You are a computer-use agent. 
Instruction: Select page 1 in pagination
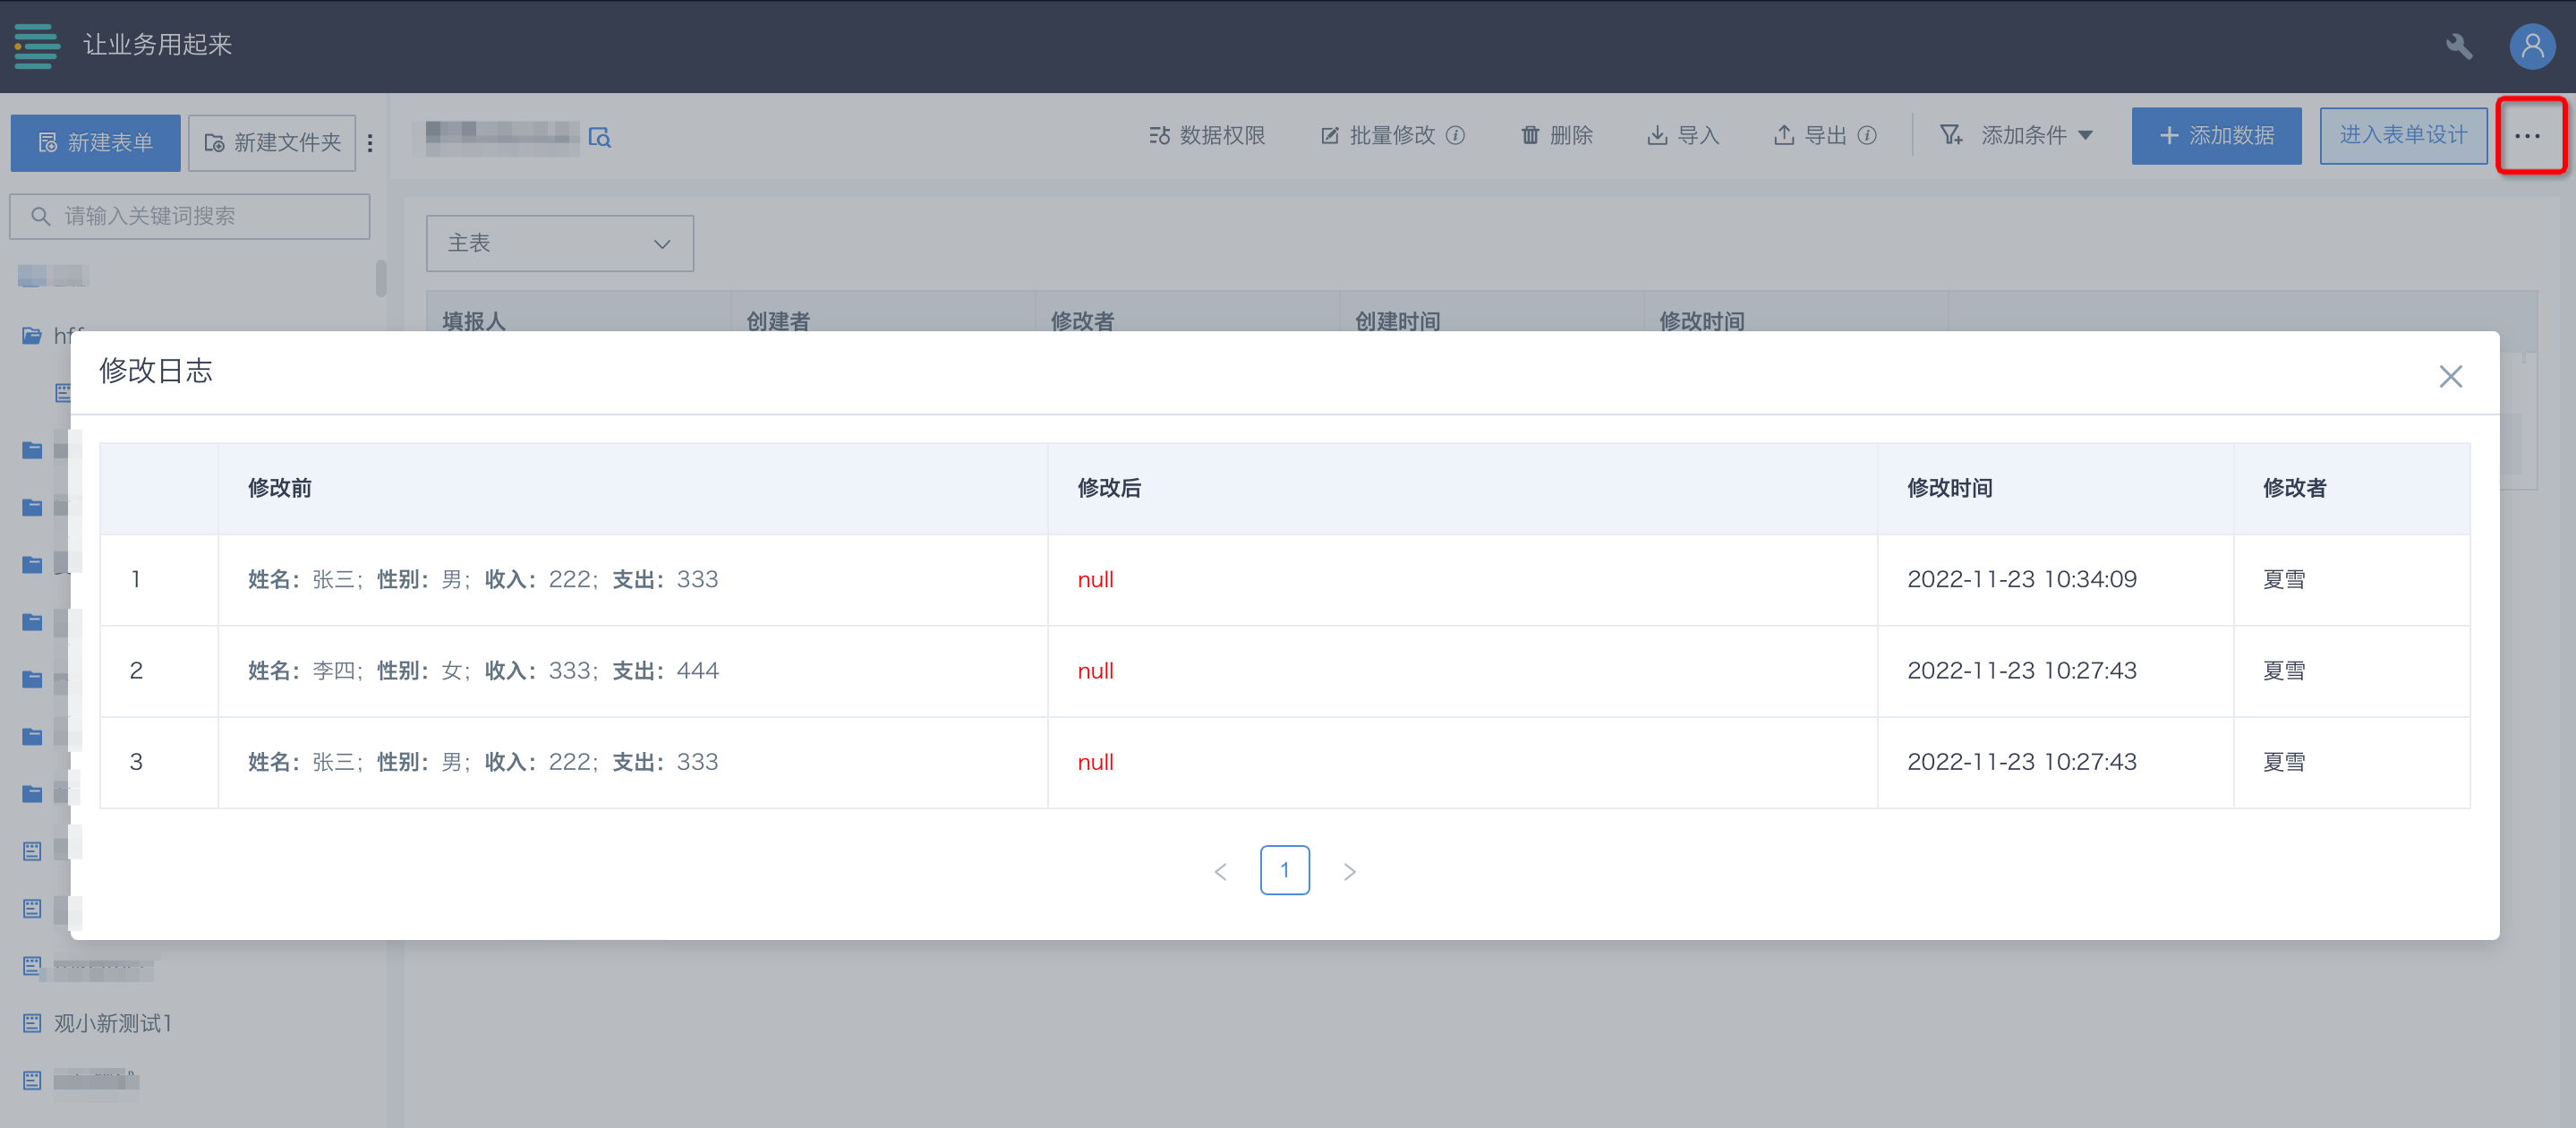click(1284, 870)
